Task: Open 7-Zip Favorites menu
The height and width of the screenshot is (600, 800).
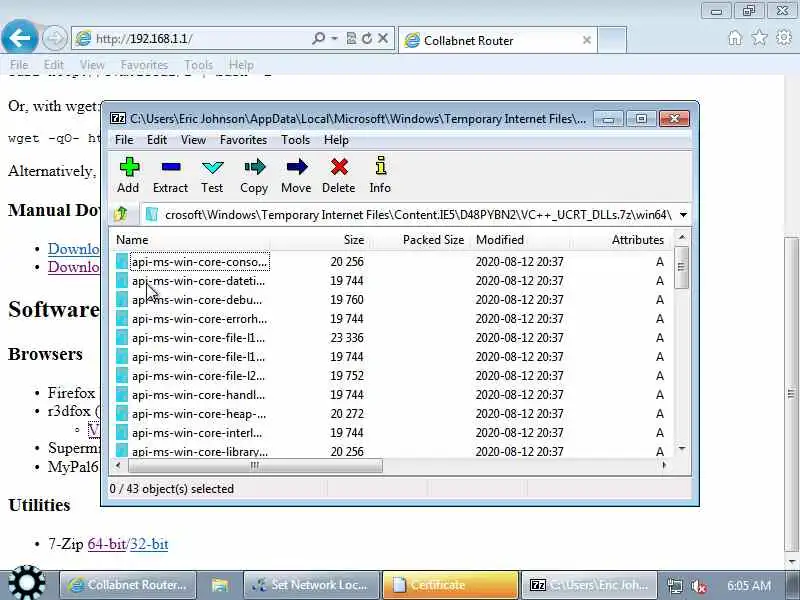Action: [243, 140]
